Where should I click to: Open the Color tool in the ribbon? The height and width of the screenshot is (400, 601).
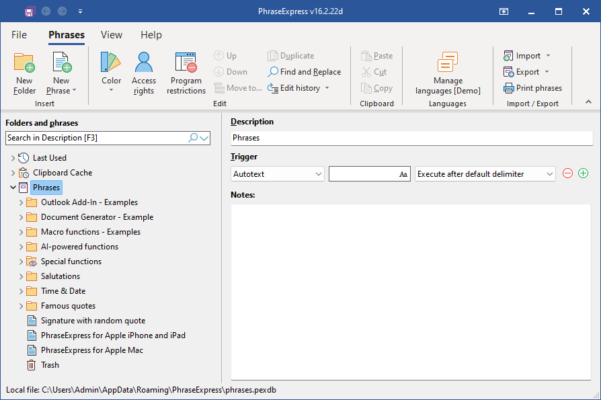(x=111, y=73)
